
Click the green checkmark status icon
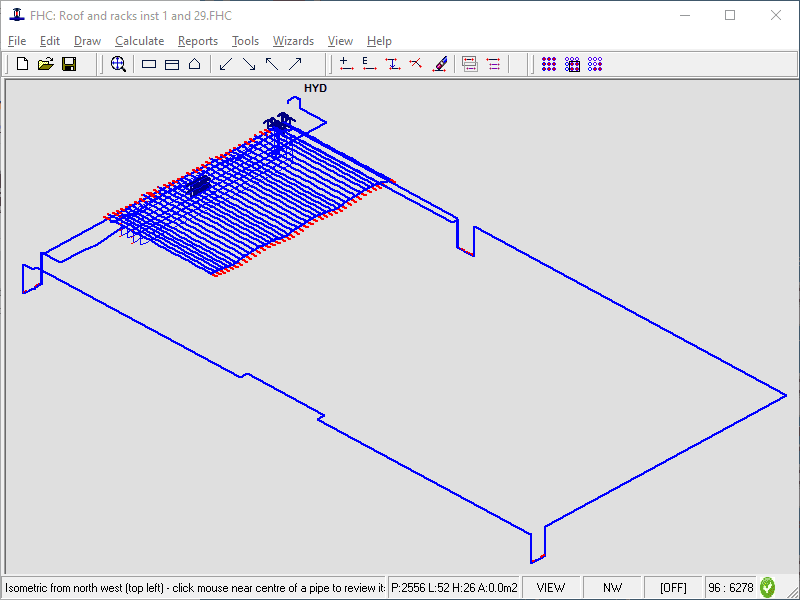click(x=766, y=587)
